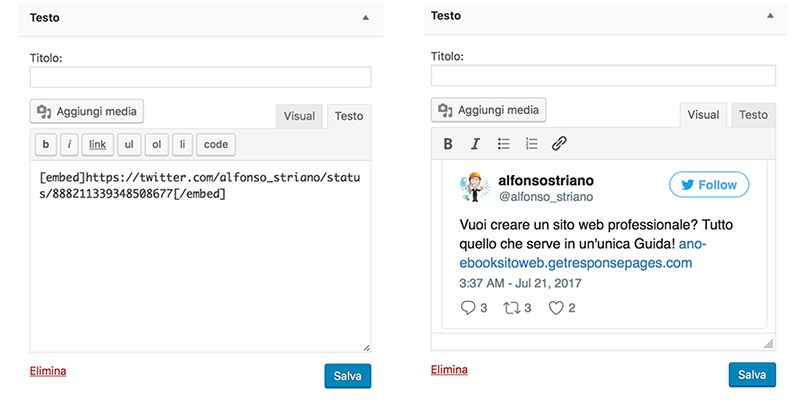Viewport: 800px width, 400px height.
Task: Click the code quicktag button
Action: click(x=215, y=145)
